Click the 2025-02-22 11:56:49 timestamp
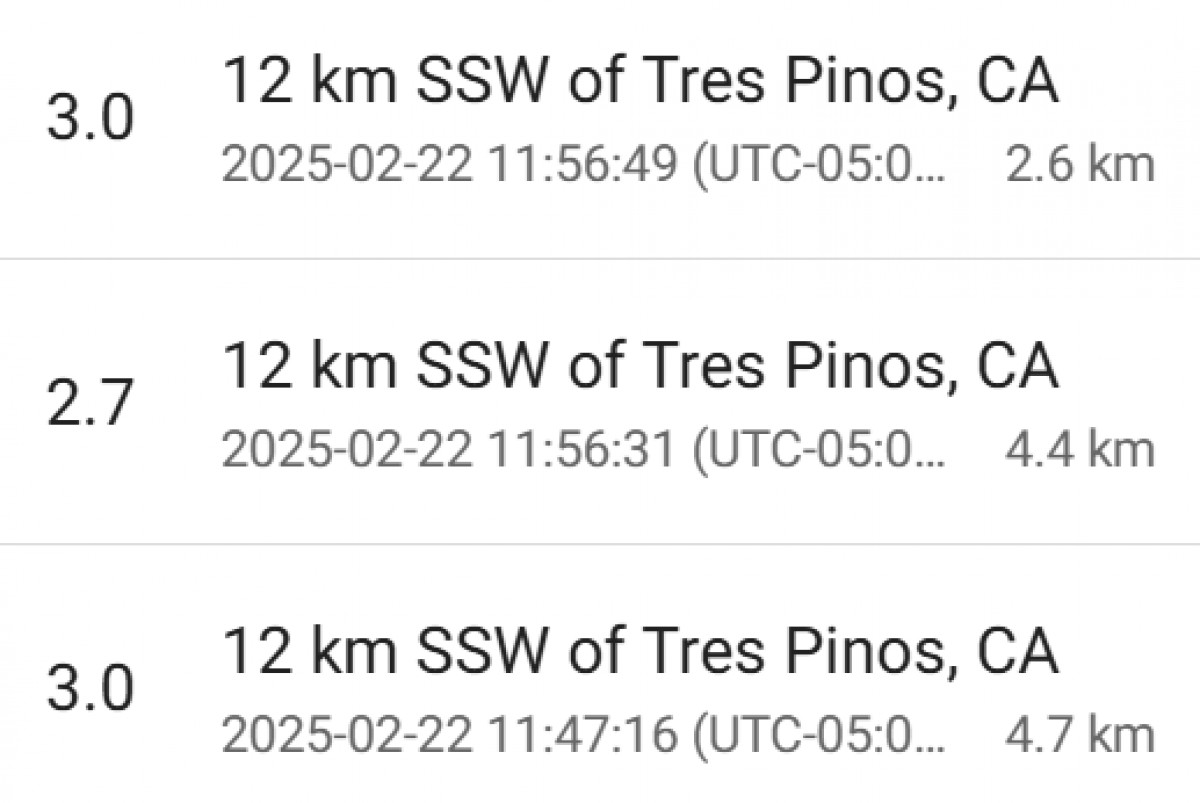 click(447, 165)
